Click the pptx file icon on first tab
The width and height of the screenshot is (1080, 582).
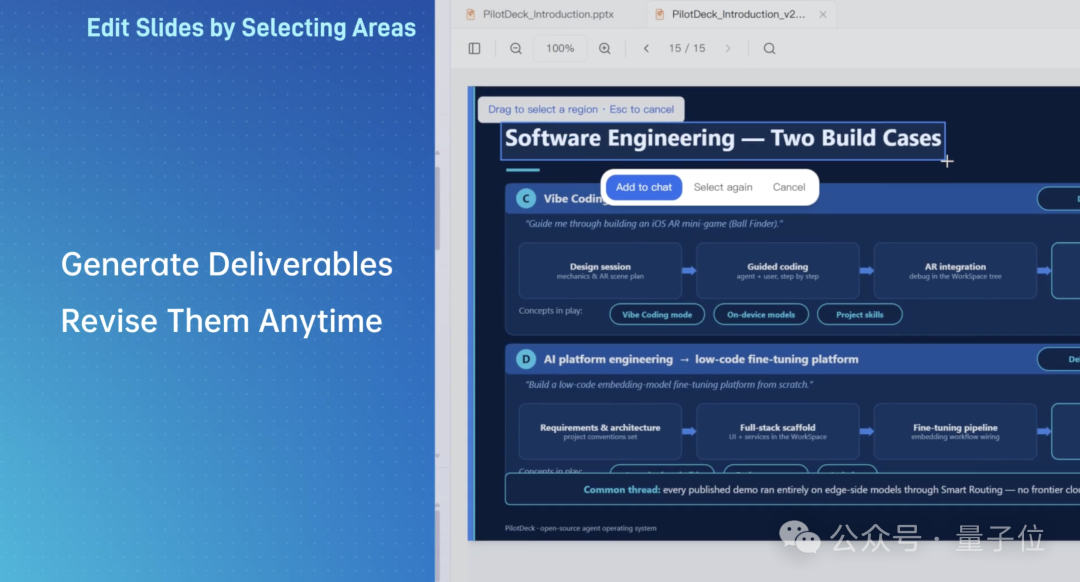click(471, 14)
